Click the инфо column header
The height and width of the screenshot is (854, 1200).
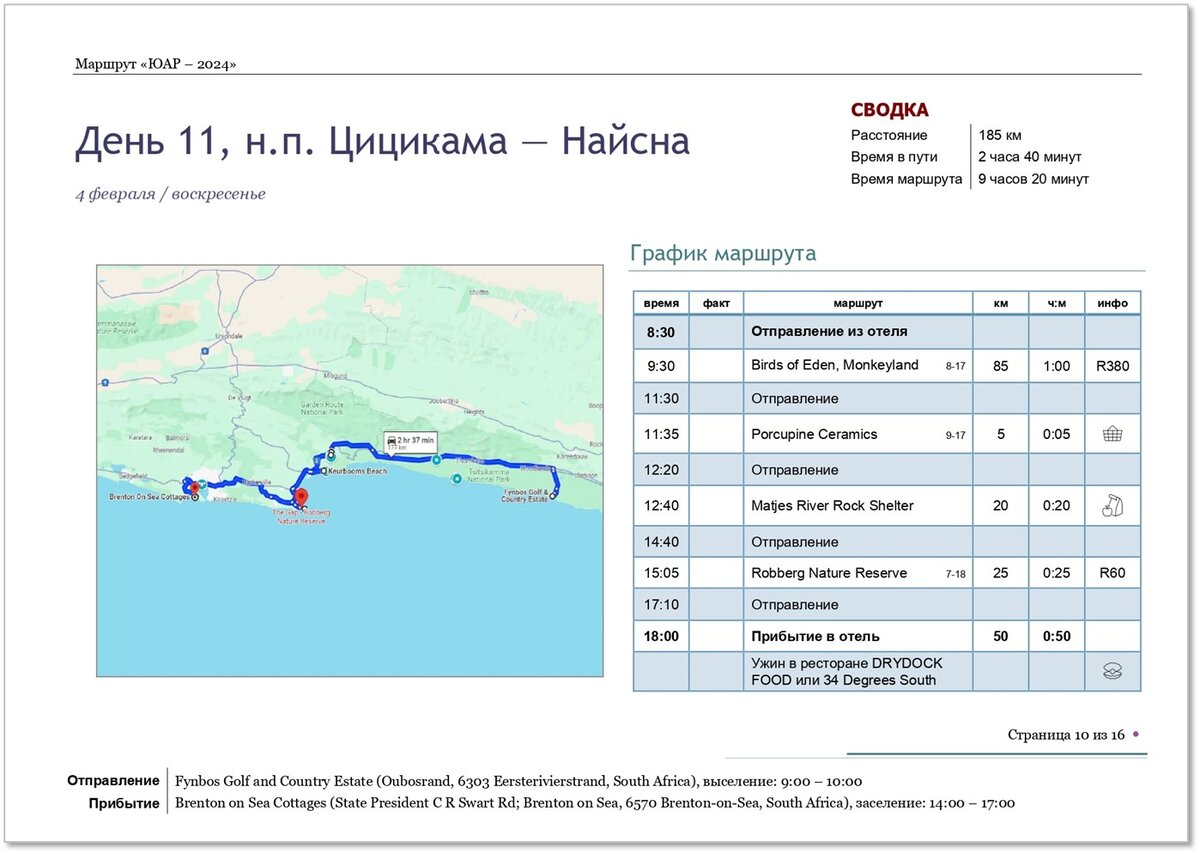(1112, 303)
